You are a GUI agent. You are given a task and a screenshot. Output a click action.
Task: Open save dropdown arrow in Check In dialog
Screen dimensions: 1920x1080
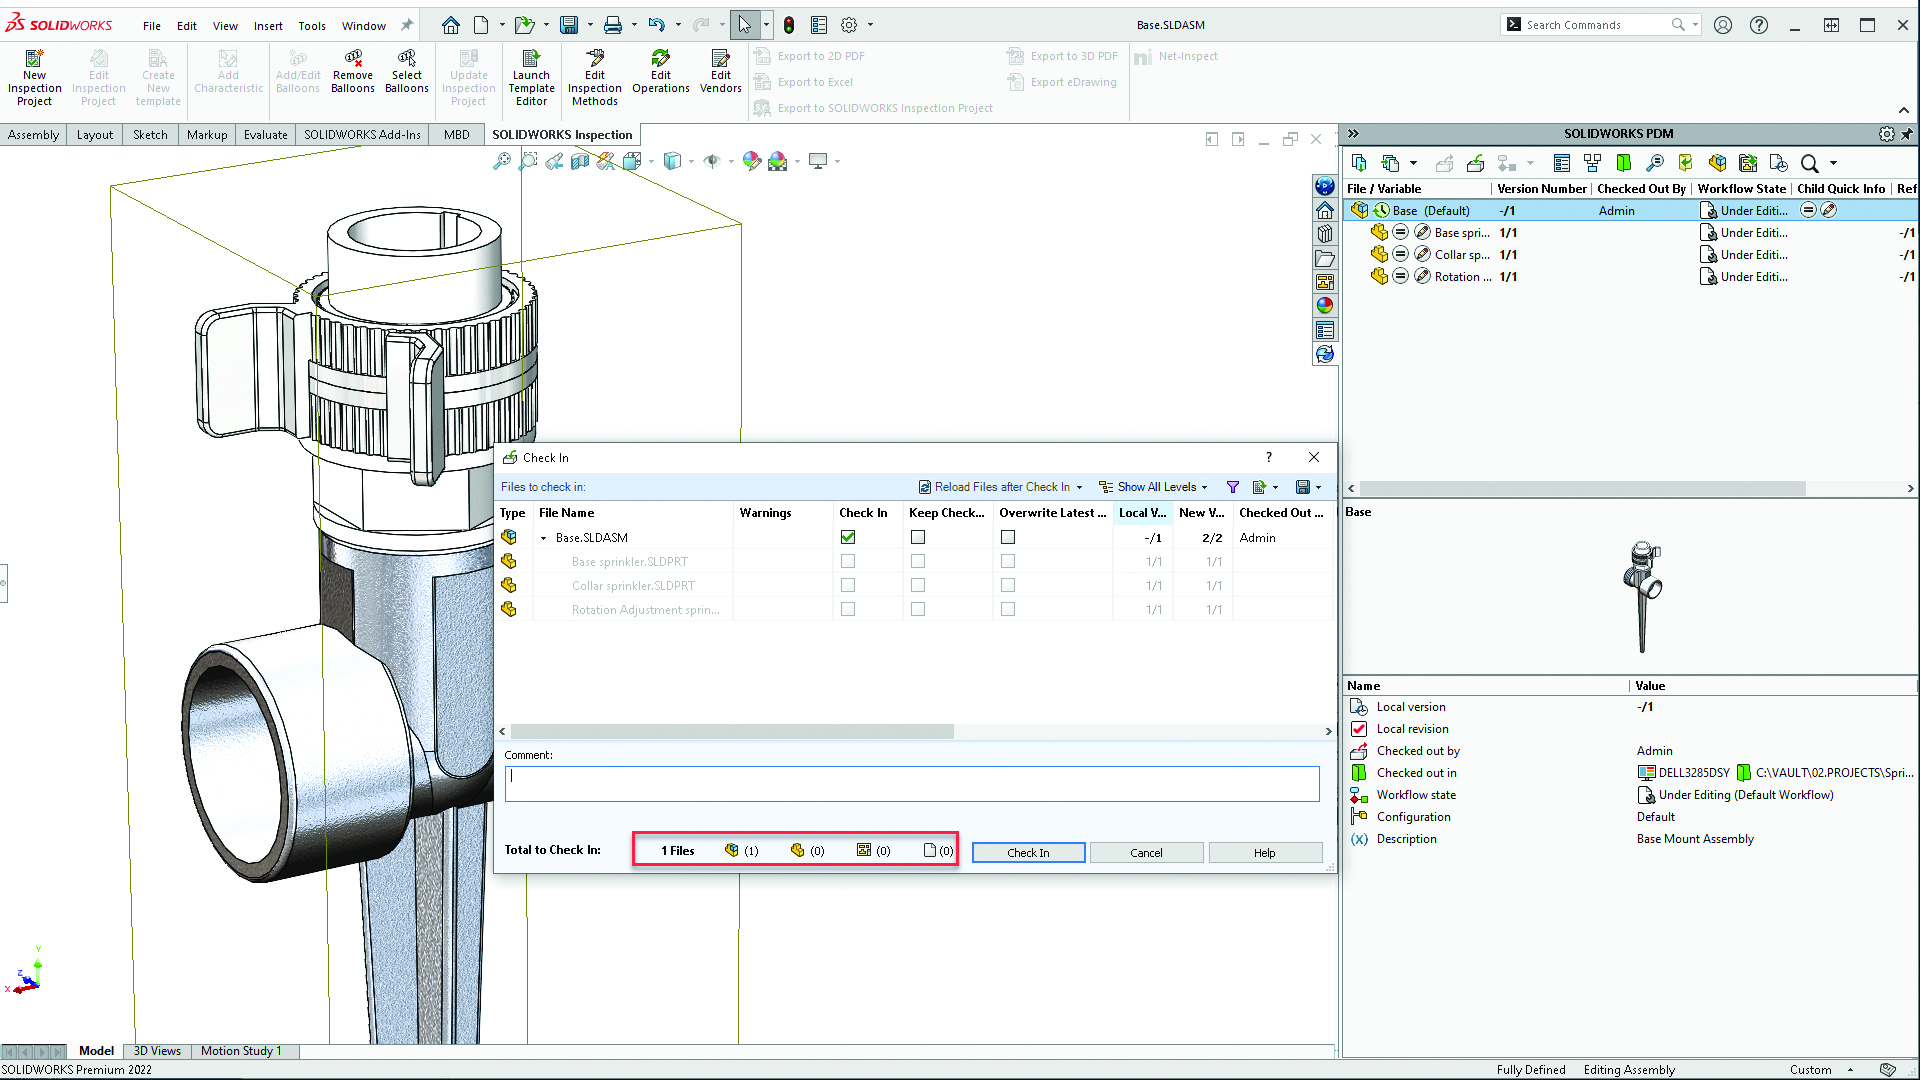(x=1319, y=487)
